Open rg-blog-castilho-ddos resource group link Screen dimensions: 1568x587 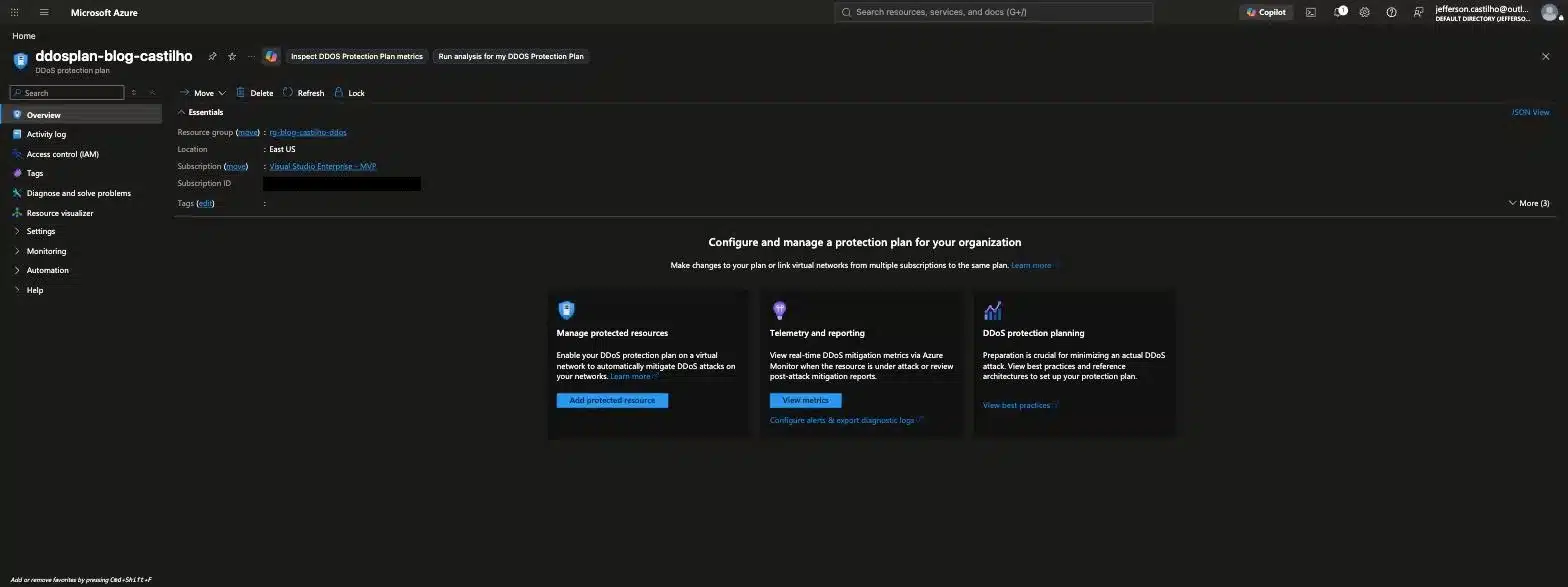[x=308, y=132]
